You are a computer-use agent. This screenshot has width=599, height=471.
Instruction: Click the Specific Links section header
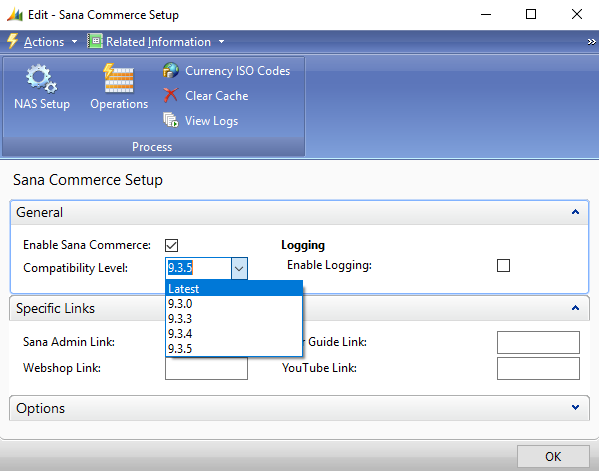300,308
